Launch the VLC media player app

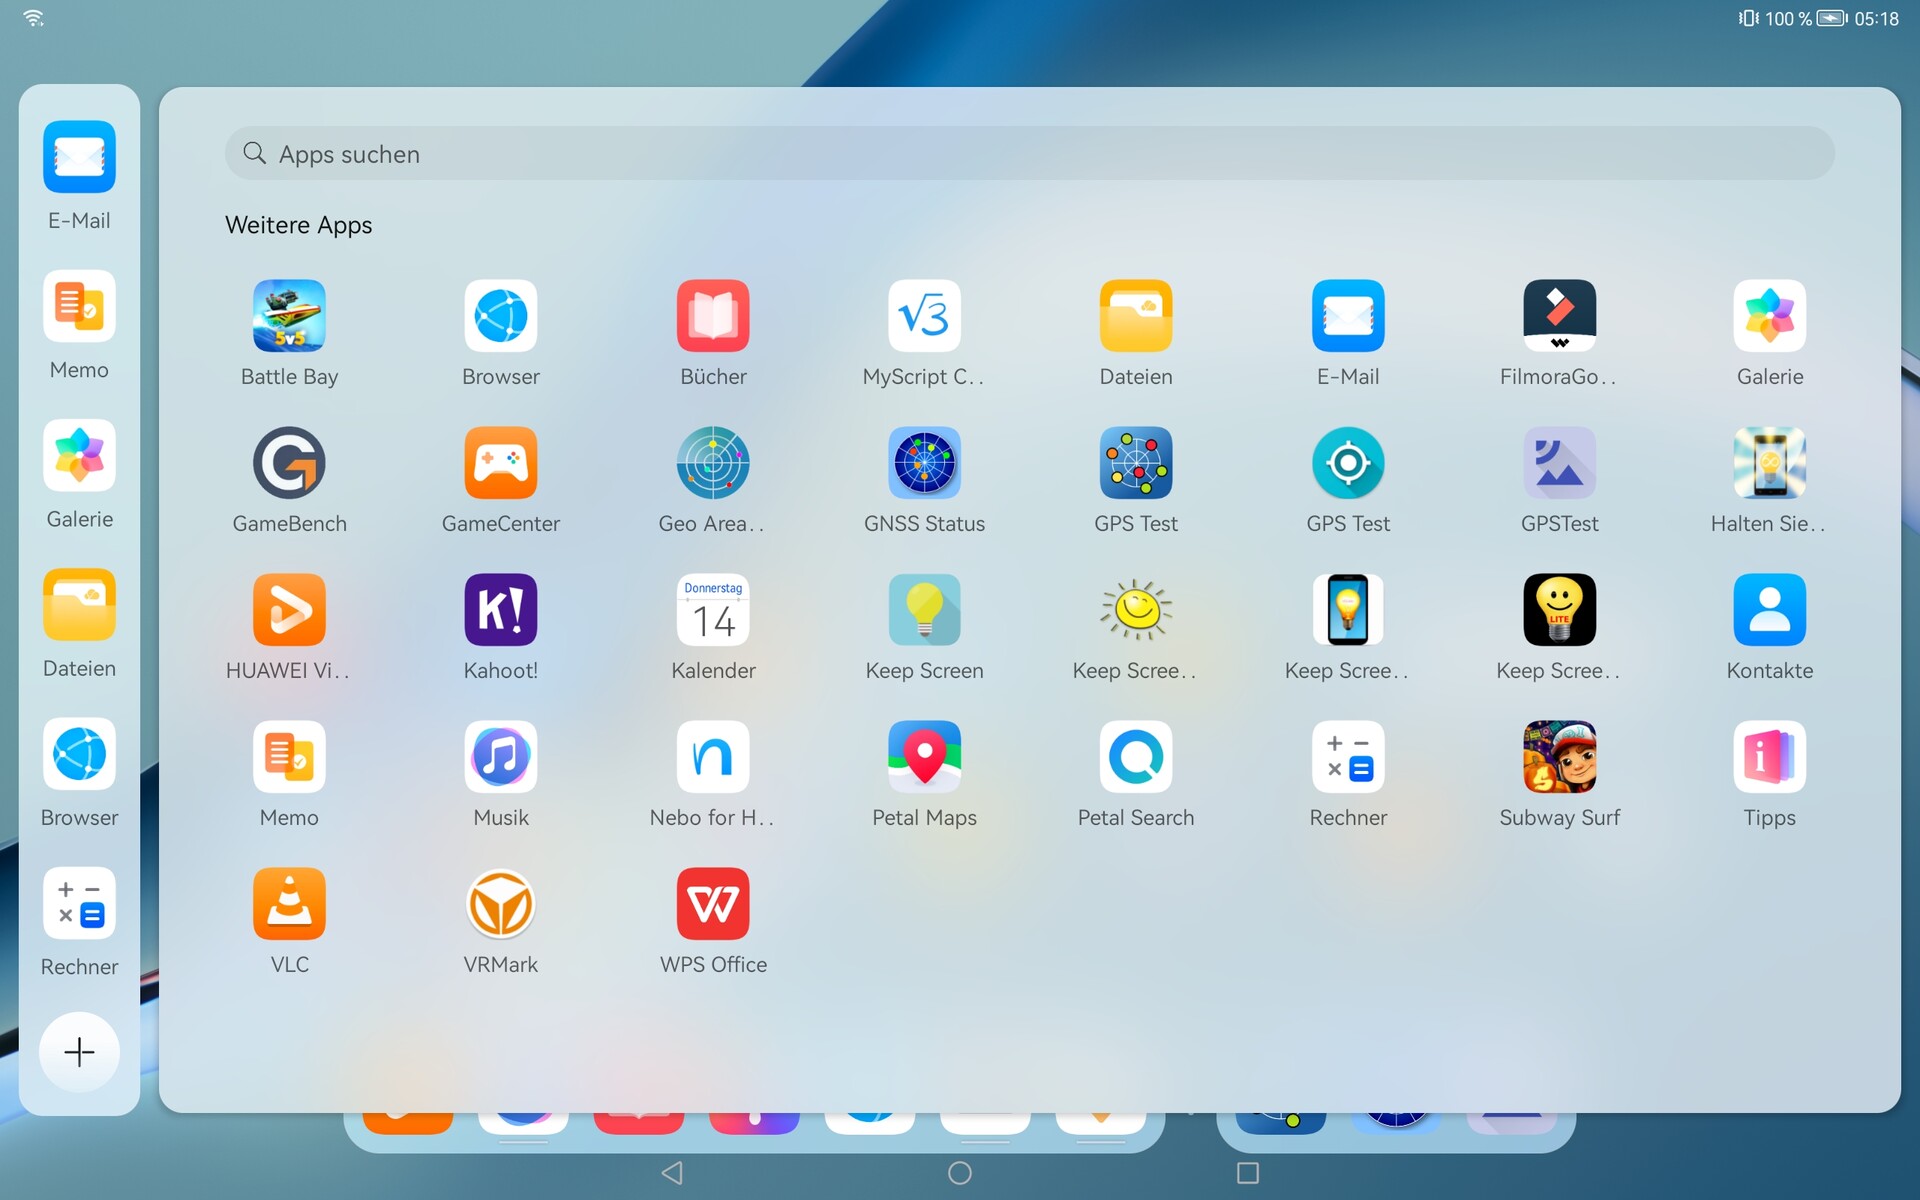(289, 904)
